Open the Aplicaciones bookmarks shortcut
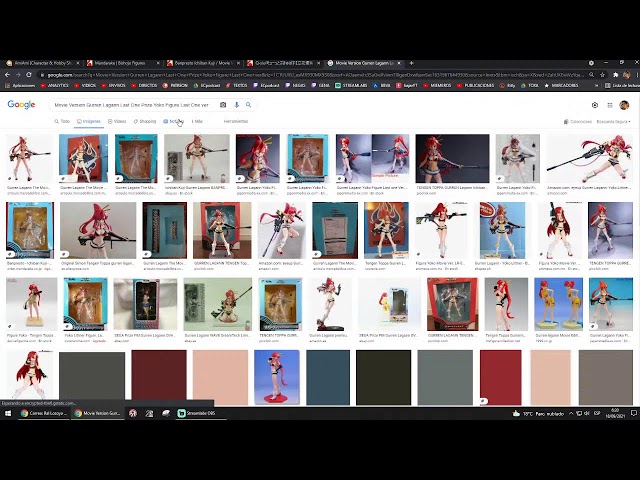This screenshot has width=640, height=480. tap(20, 86)
